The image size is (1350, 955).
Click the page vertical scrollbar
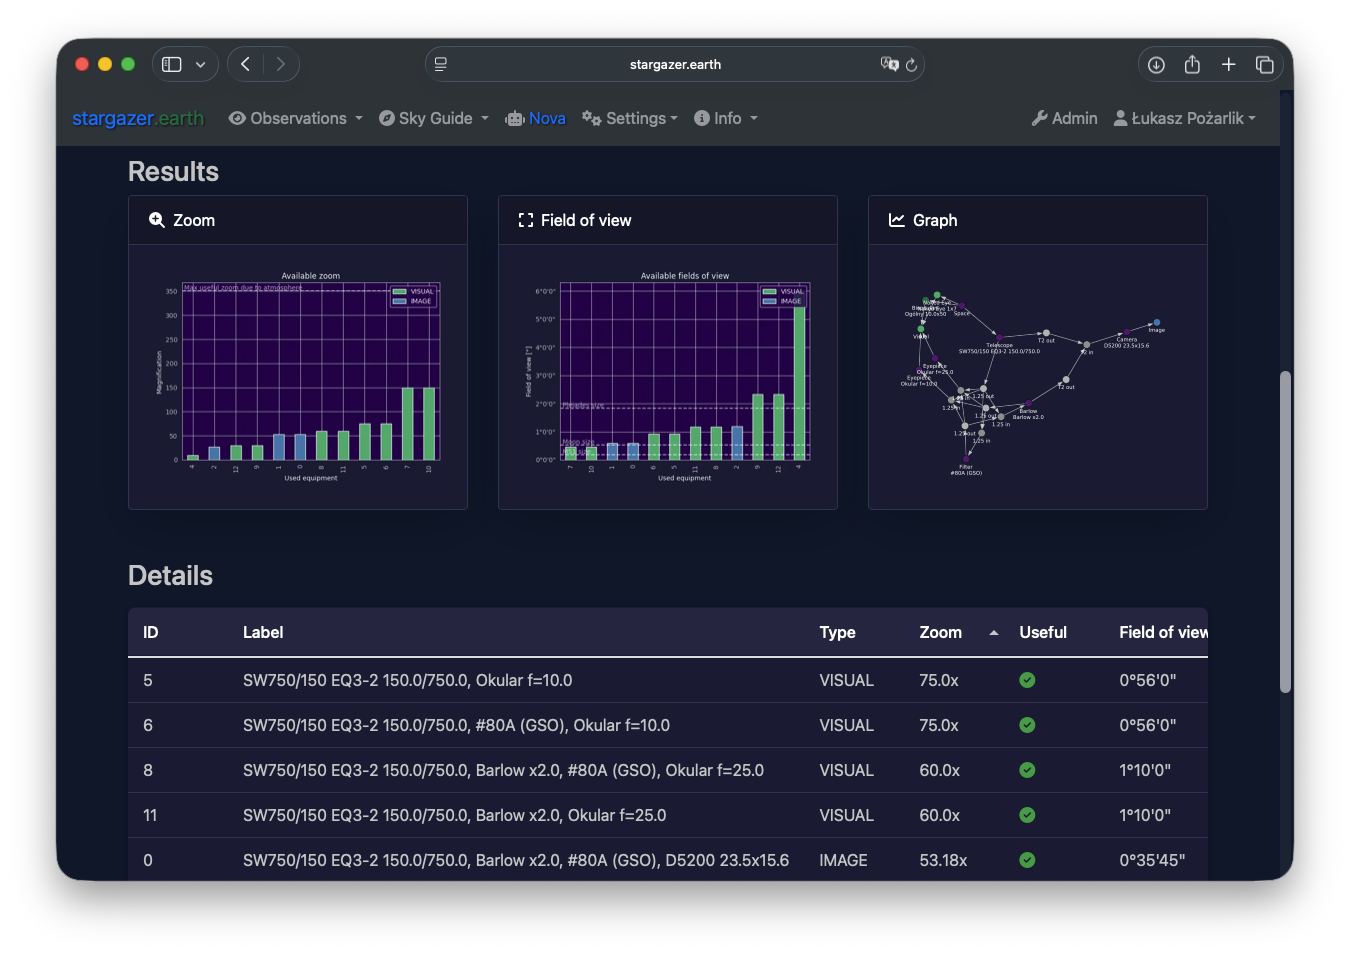point(1285,530)
